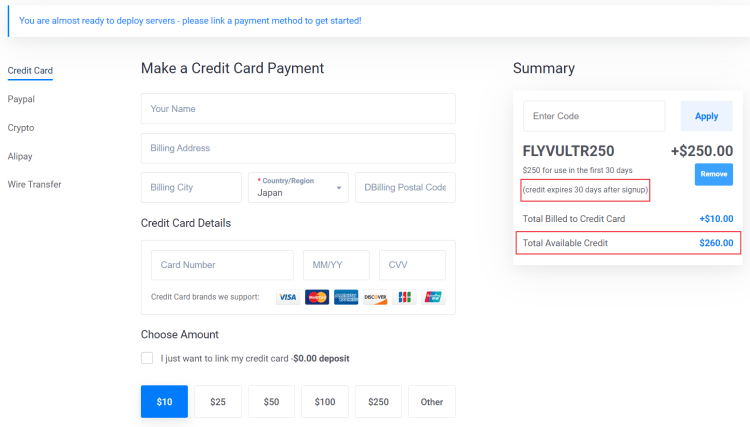Viewport: 750px width, 427px height.
Task: Check the link credit card only checkbox
Action: [x=147, y=358]
